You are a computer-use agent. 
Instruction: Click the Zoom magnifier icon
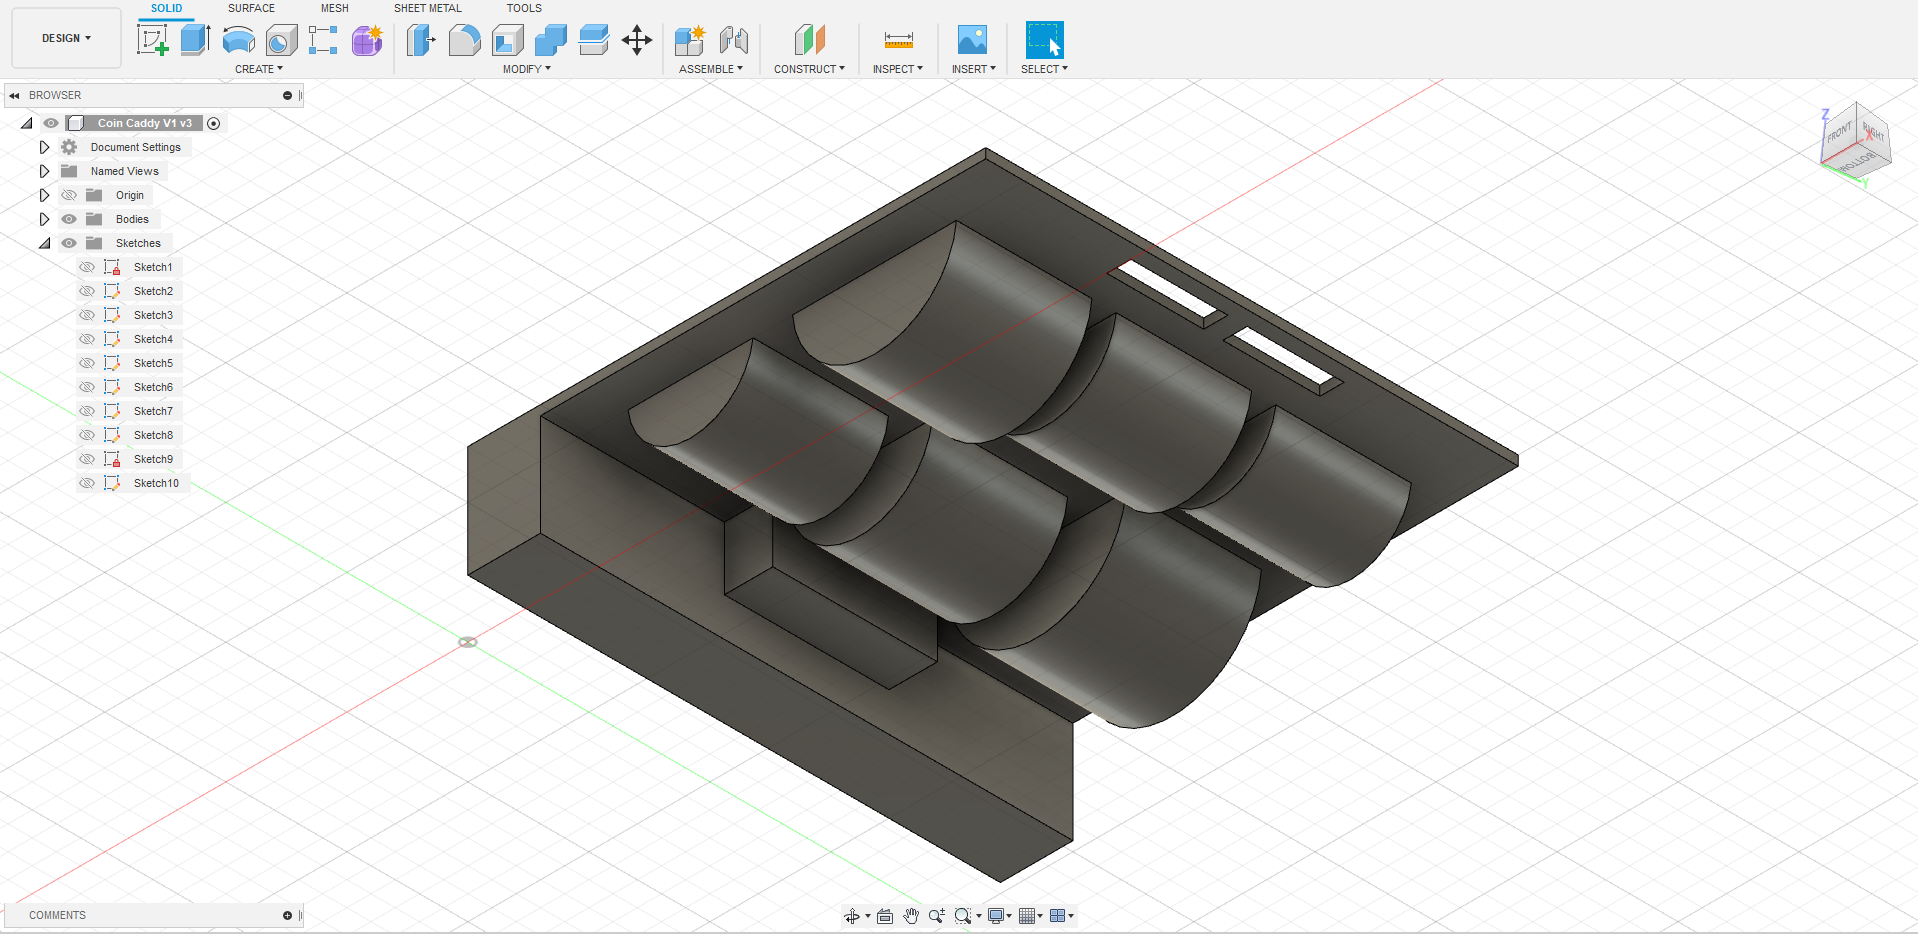coord(936,916)
